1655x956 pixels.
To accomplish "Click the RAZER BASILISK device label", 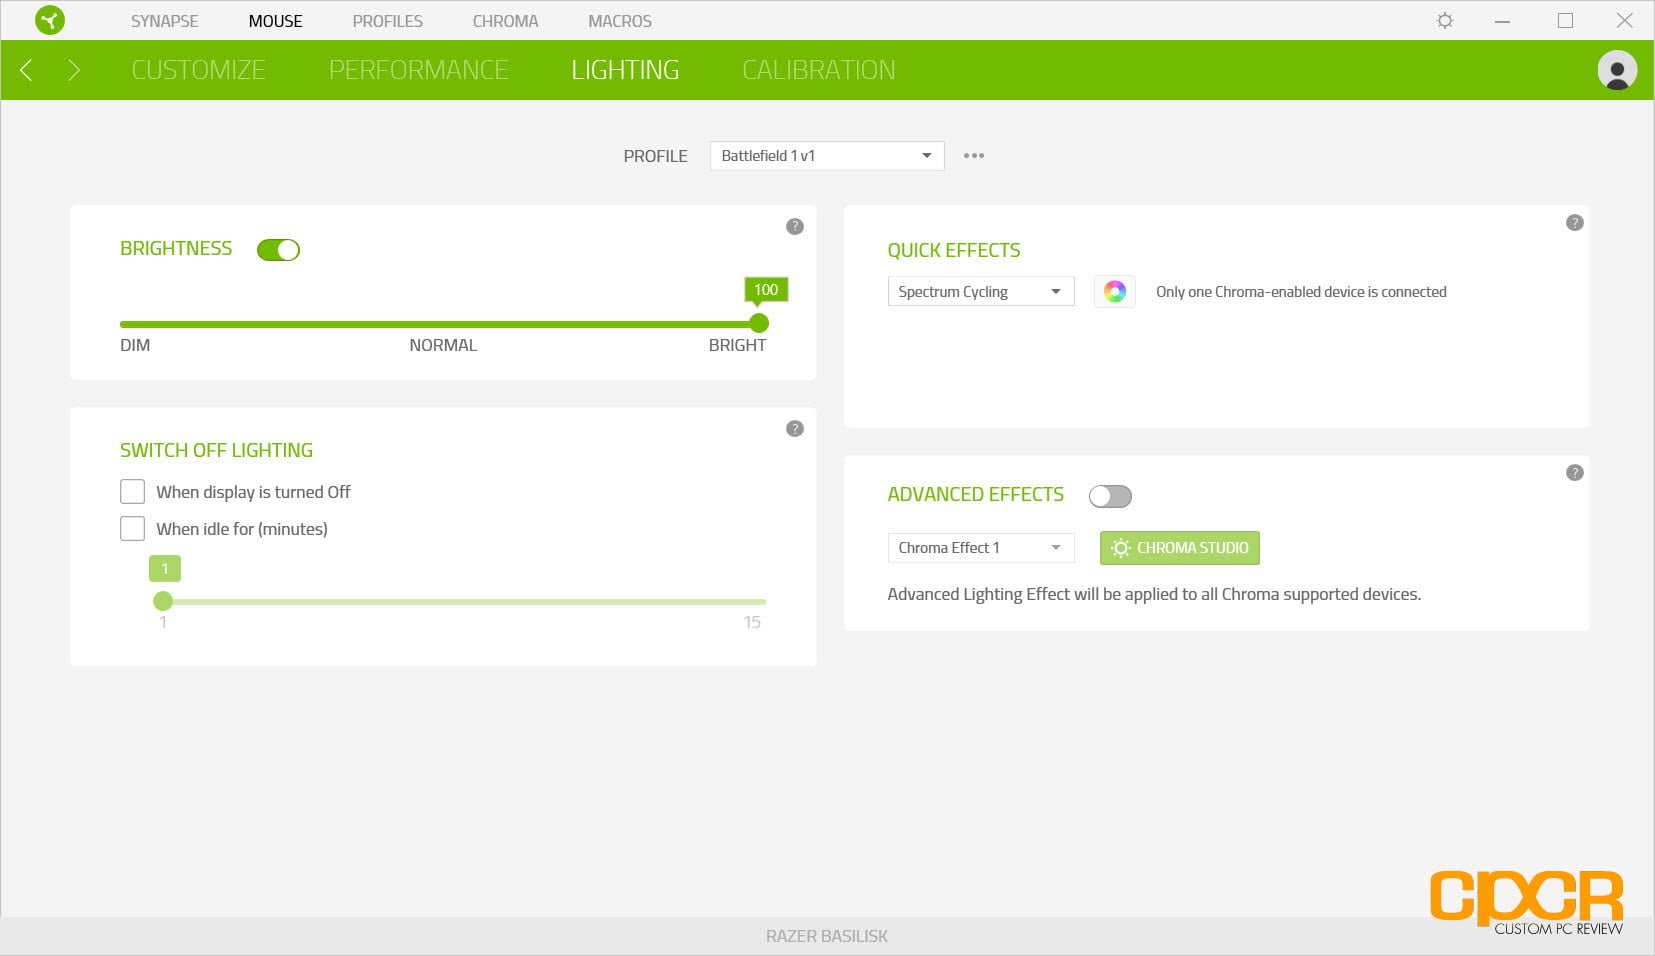I will (827, 936).
